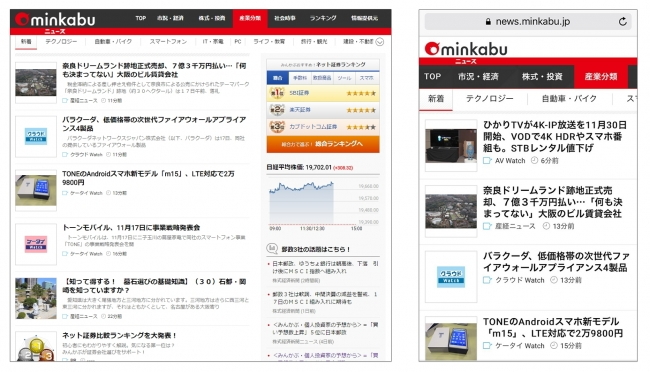Open the ランキング menu in the desktop header
The width and height of the screenshot is (650, 372).
click(323, 18)
